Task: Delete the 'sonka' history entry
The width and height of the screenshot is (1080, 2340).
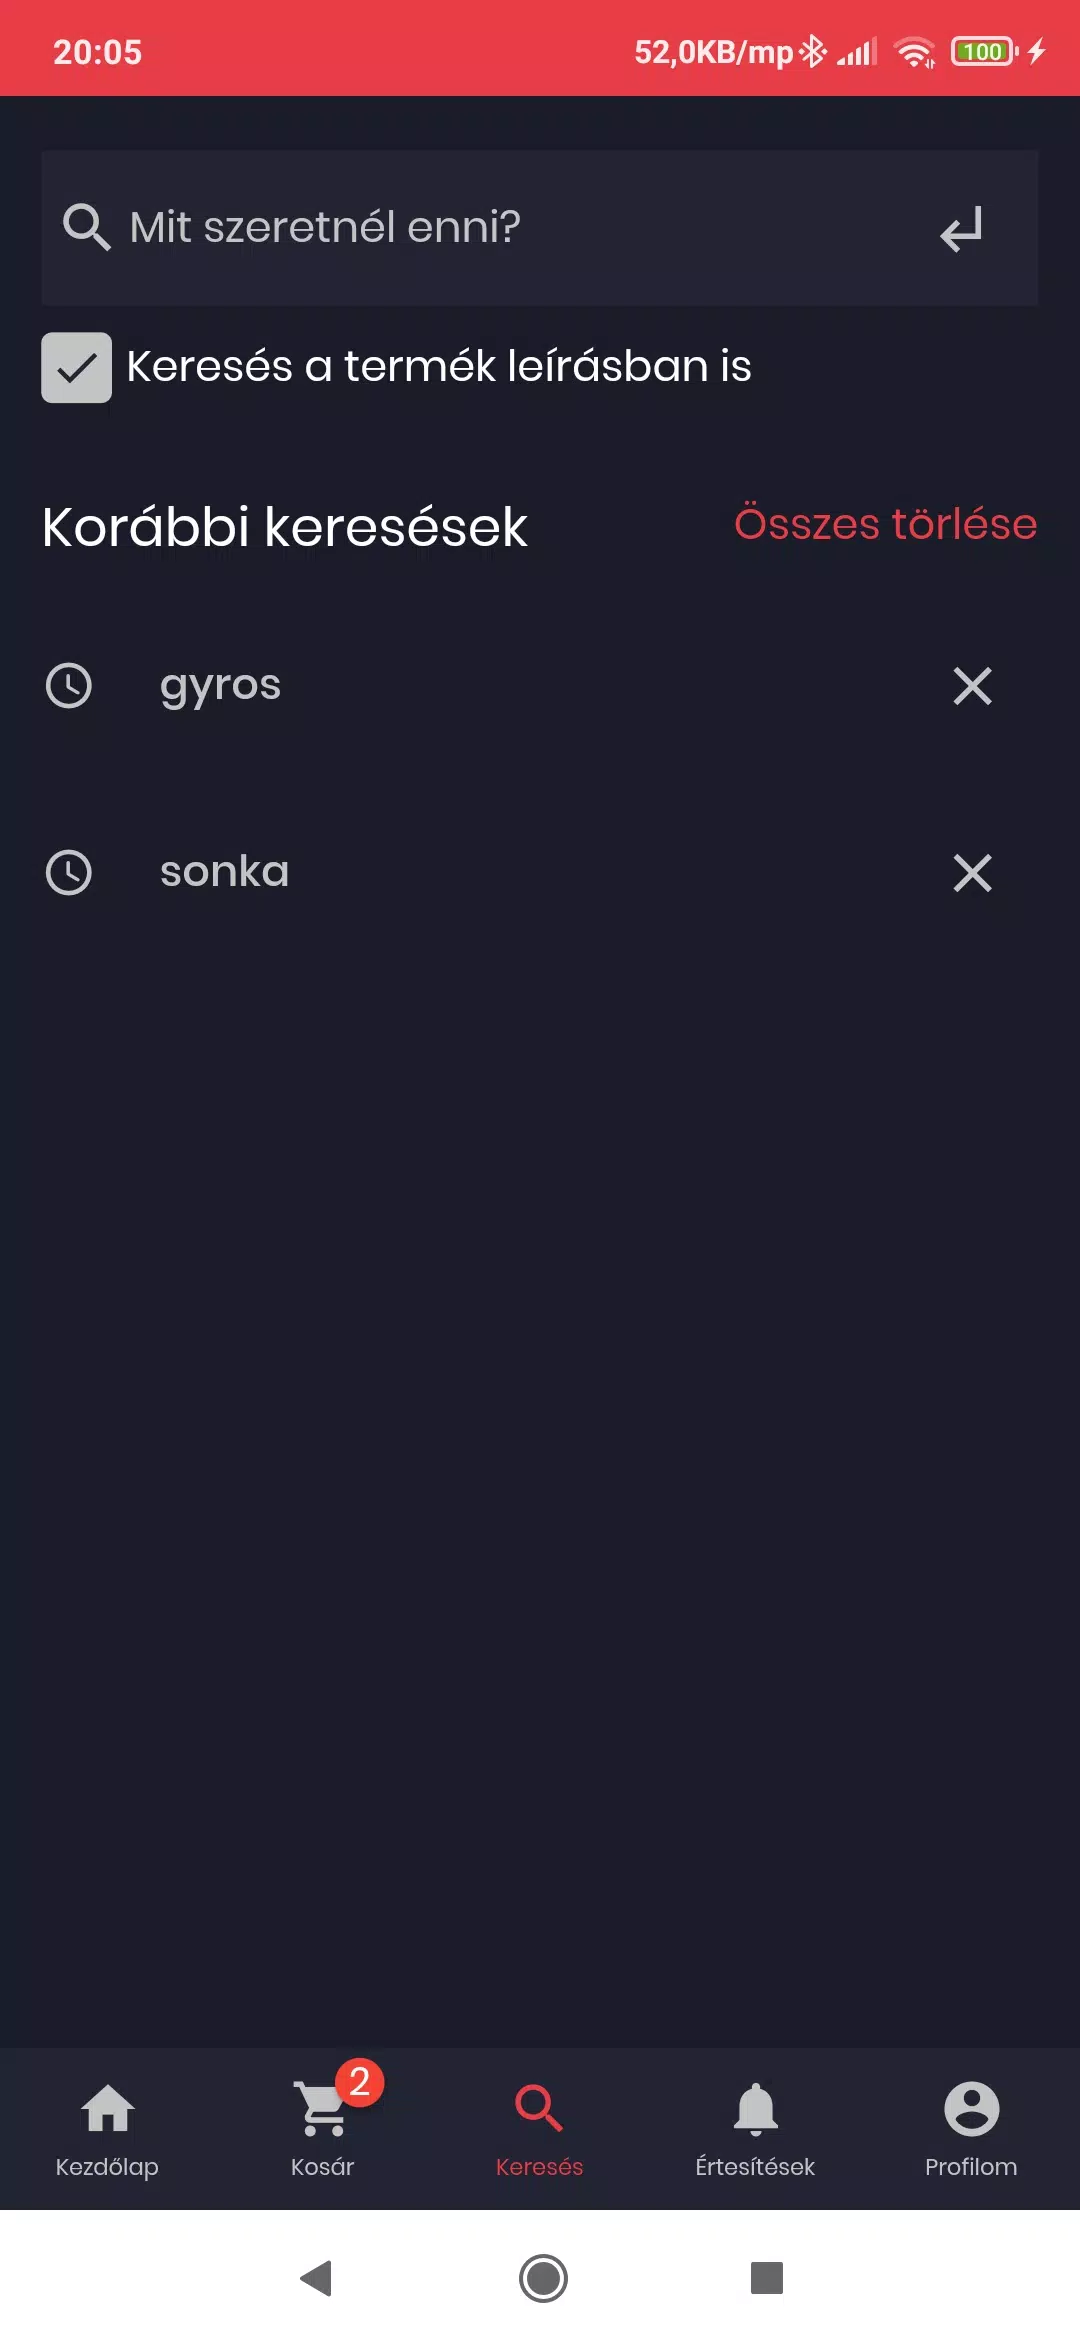Action: [x=972, y=873]
